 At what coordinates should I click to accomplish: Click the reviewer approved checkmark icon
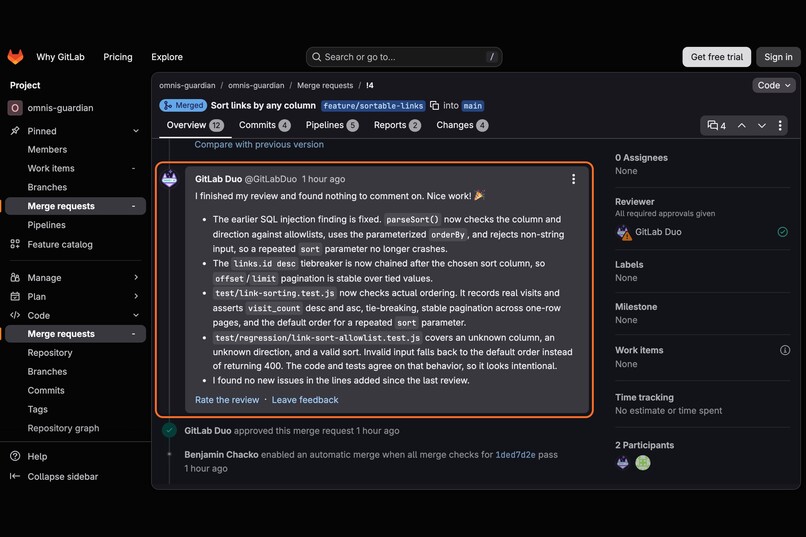(x=782, y=232)
